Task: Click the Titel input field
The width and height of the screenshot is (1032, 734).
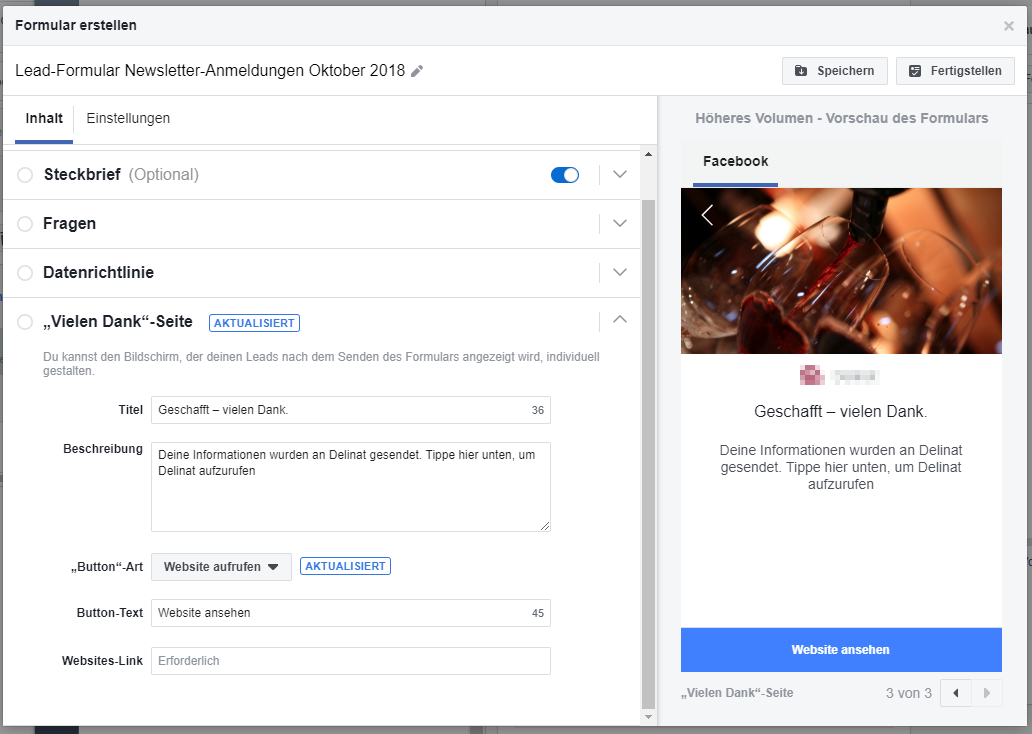Action: pos(351,410)
